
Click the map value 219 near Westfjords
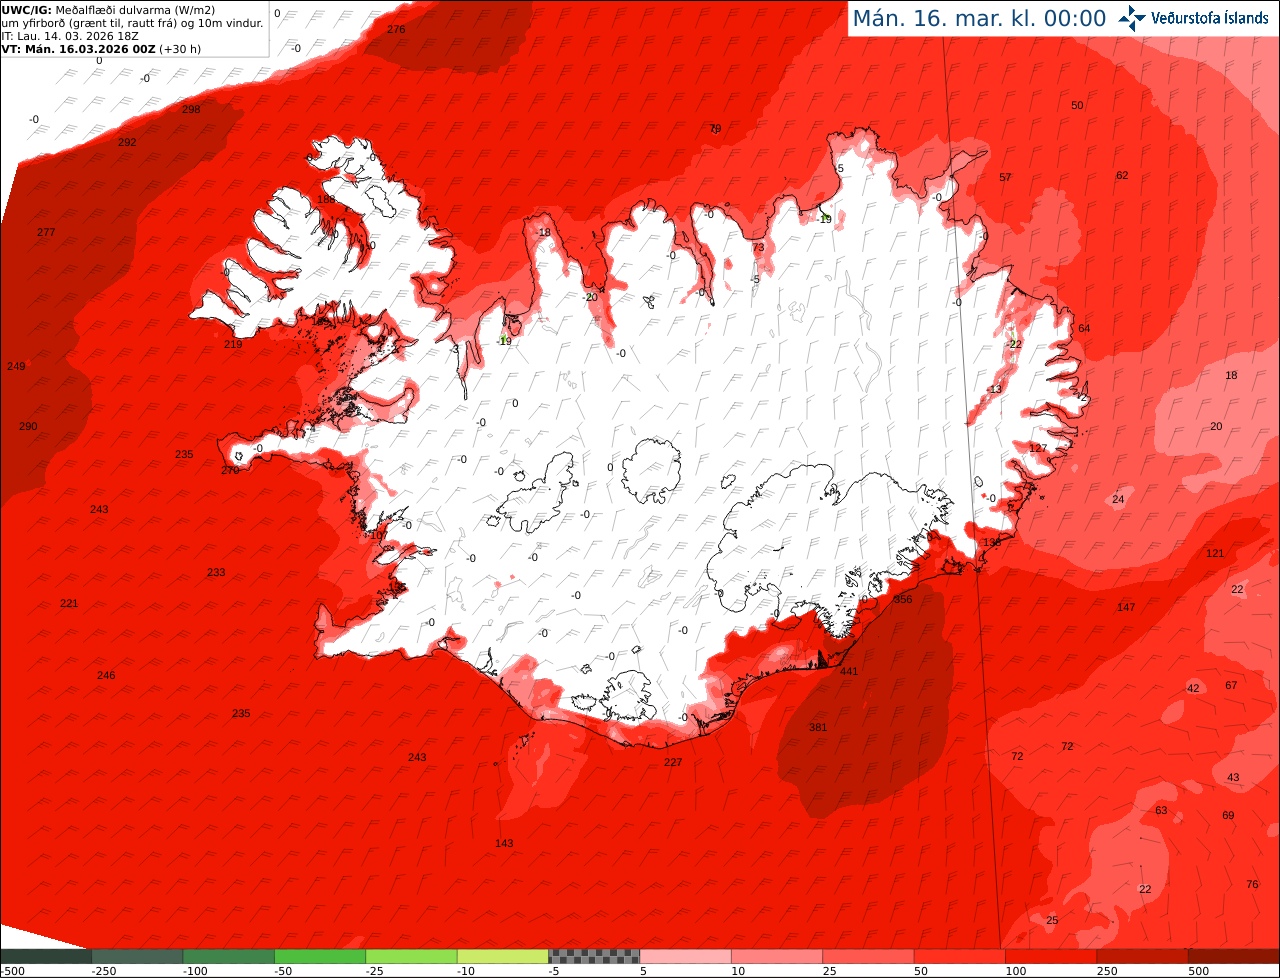pyautogui.click(x=233, y=344)
